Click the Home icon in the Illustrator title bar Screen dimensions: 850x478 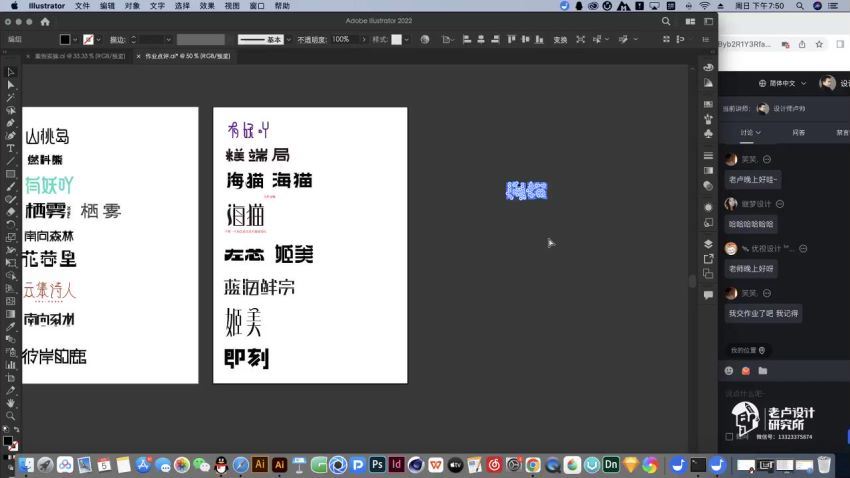pos(45,22)
